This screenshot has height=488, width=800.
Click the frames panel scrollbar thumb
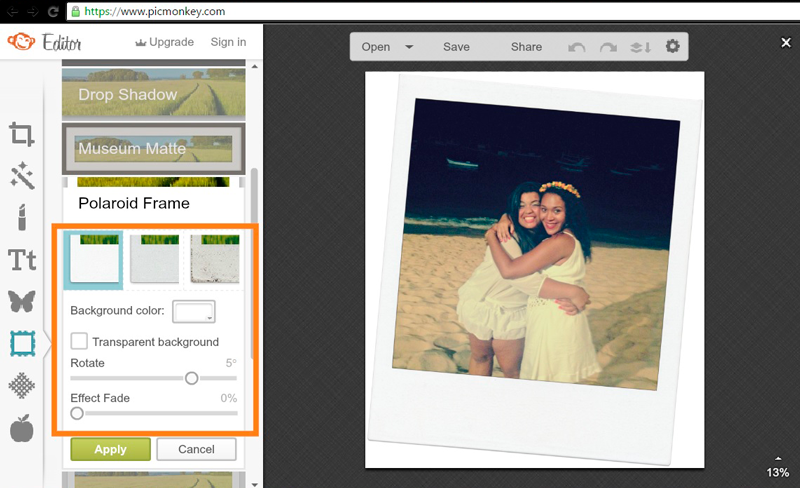tap(254, 263)
